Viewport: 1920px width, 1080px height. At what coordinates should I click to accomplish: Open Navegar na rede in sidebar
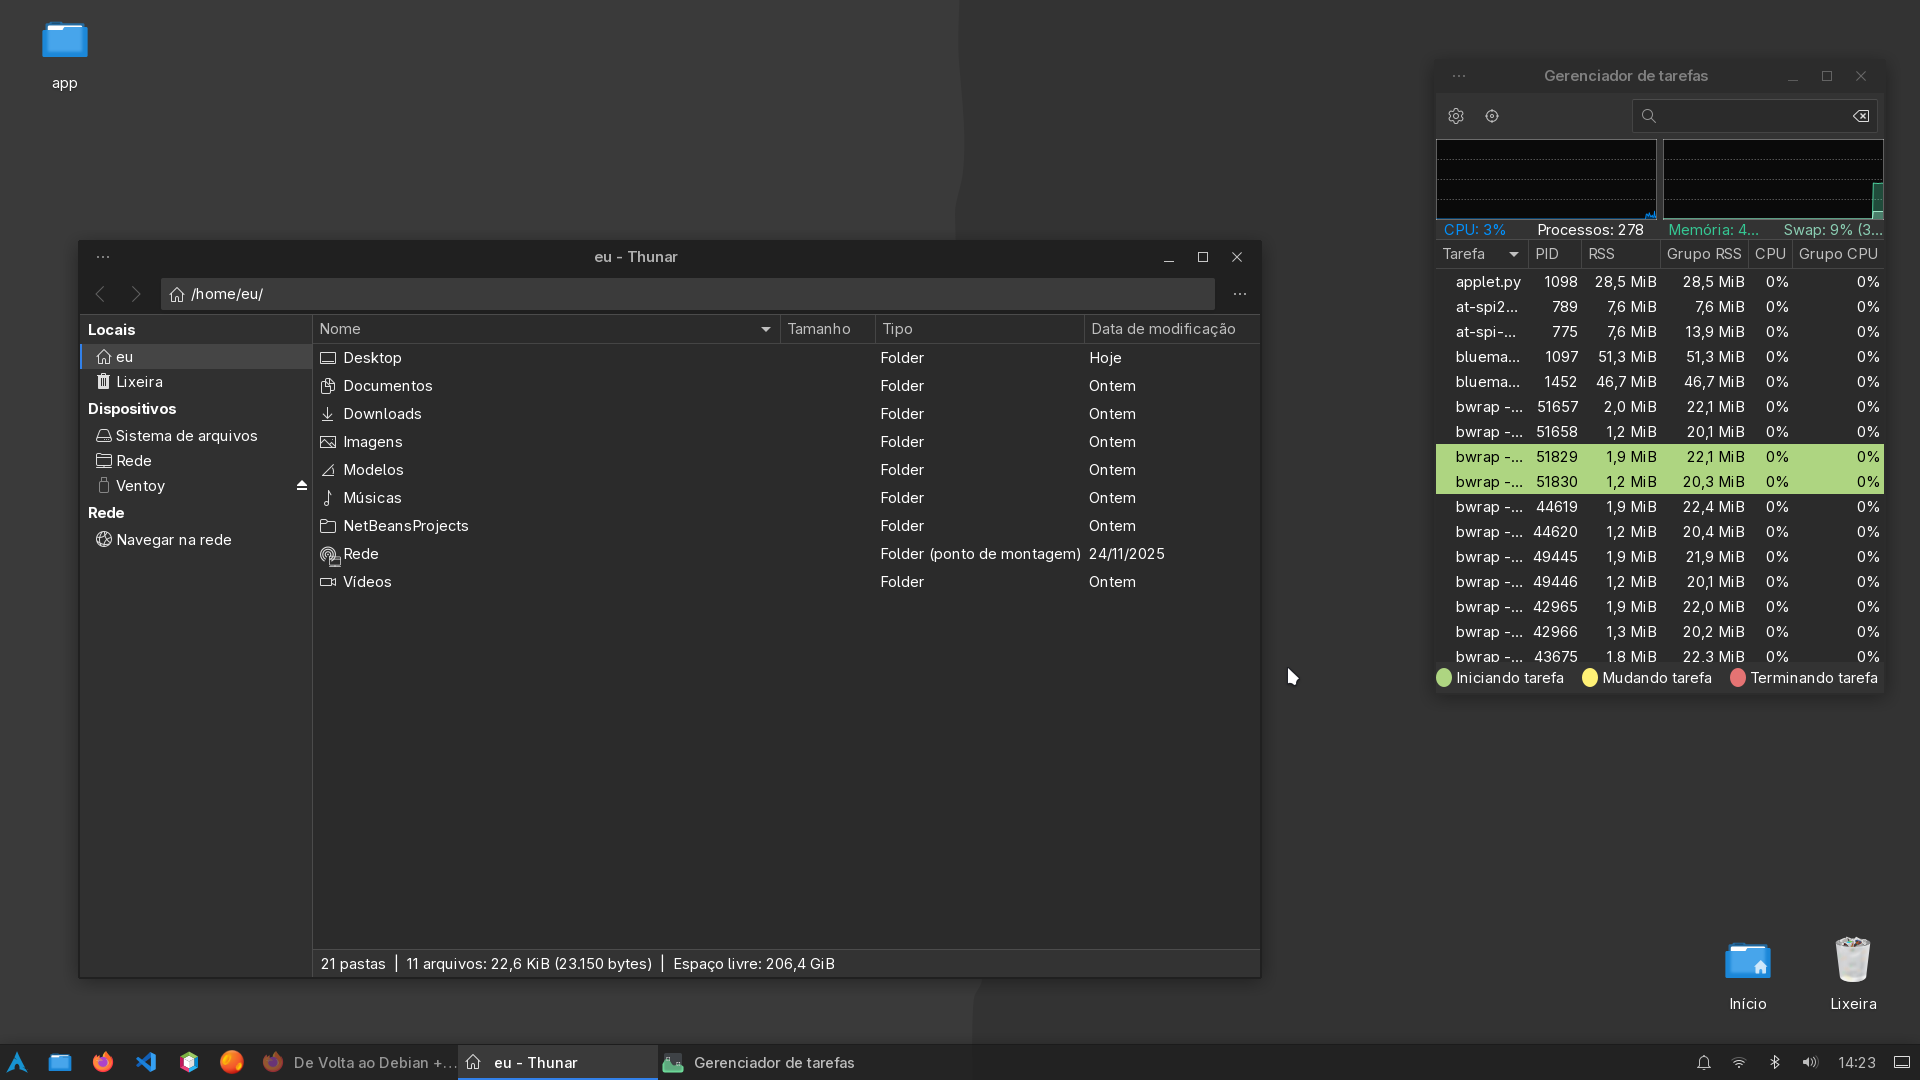click(173, 540)
